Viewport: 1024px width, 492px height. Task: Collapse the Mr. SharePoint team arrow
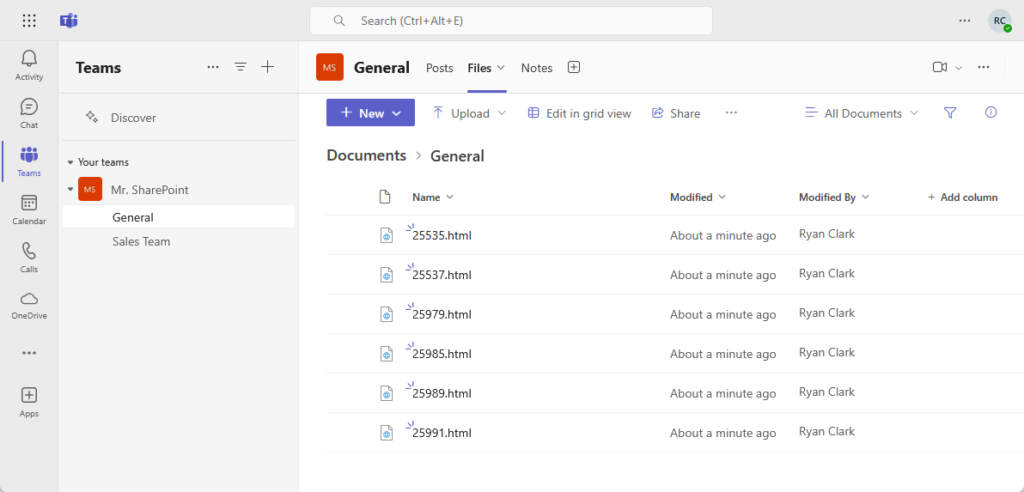[70, 189]
